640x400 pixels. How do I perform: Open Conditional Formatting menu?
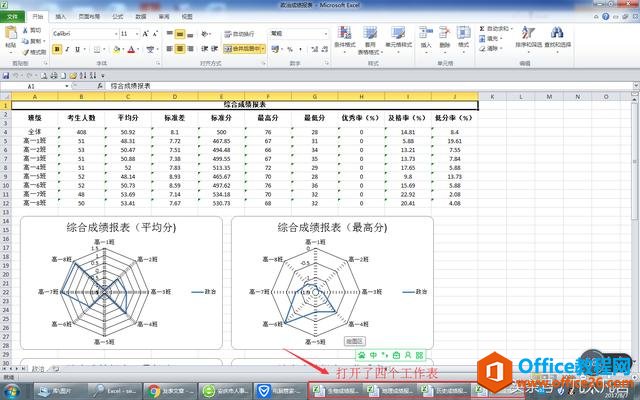344,40
